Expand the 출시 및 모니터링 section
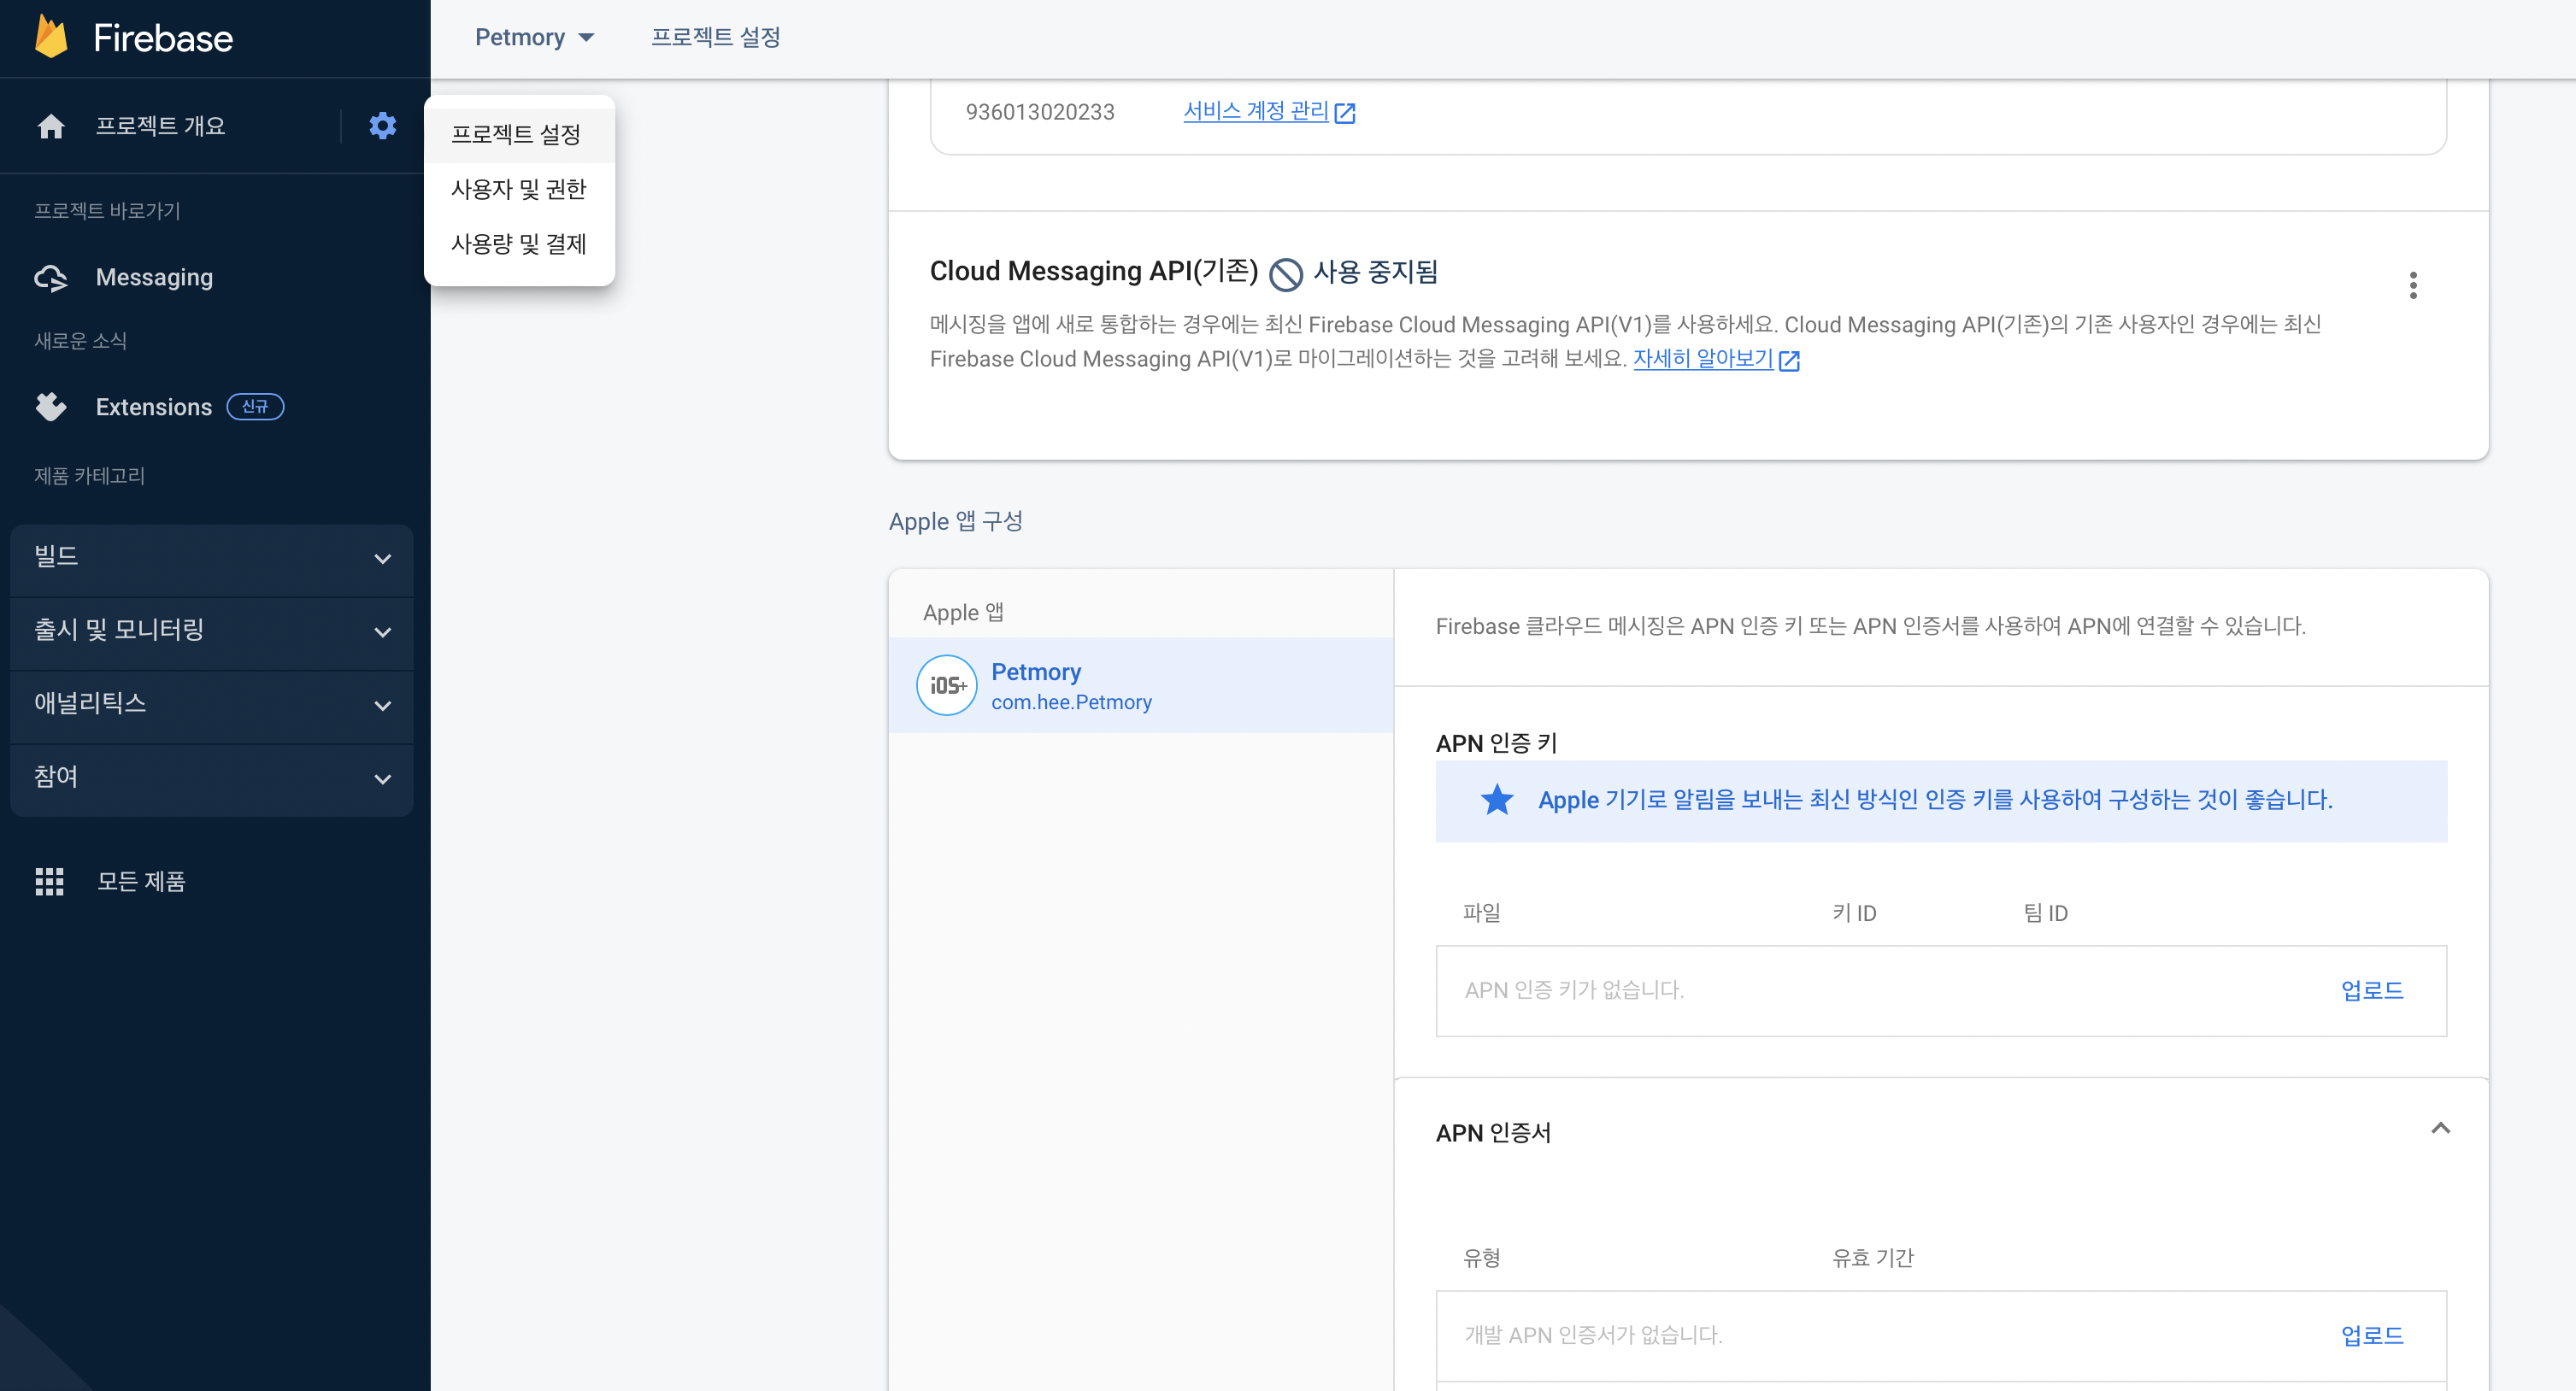2576x1391 pixels. [211, 631]
